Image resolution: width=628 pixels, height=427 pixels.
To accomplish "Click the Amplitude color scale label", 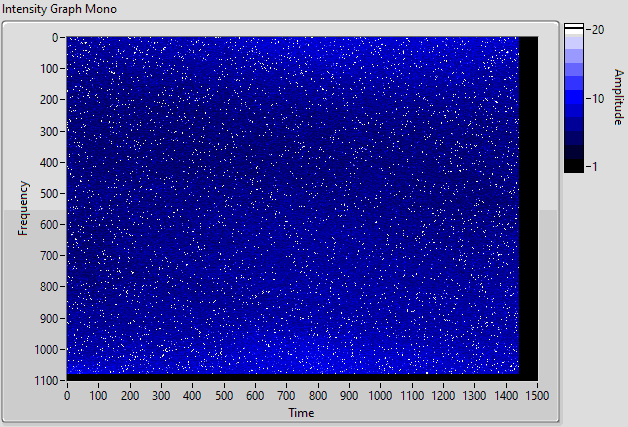I will [619, 97].
